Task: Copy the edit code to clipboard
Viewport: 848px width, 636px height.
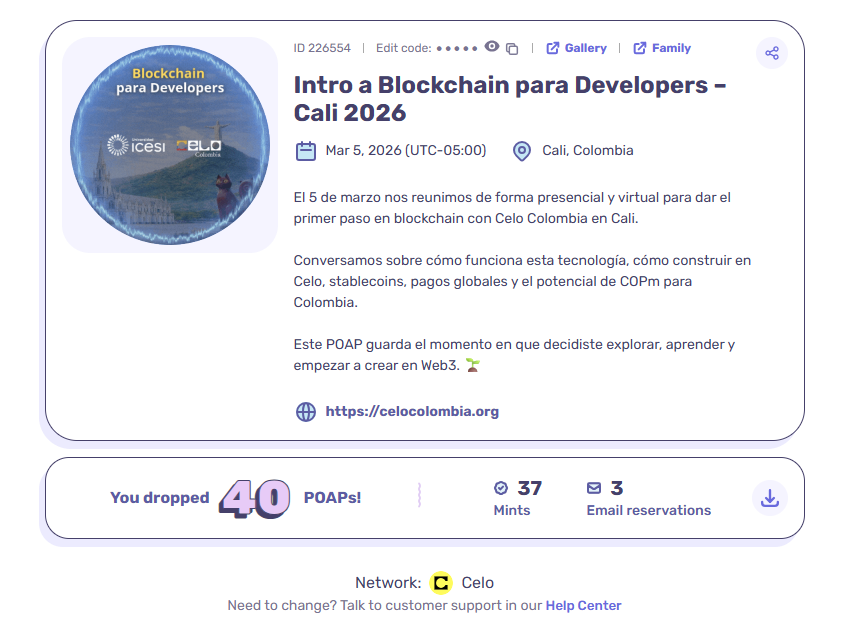Action: pyautogui.click(x=512, y=49)
